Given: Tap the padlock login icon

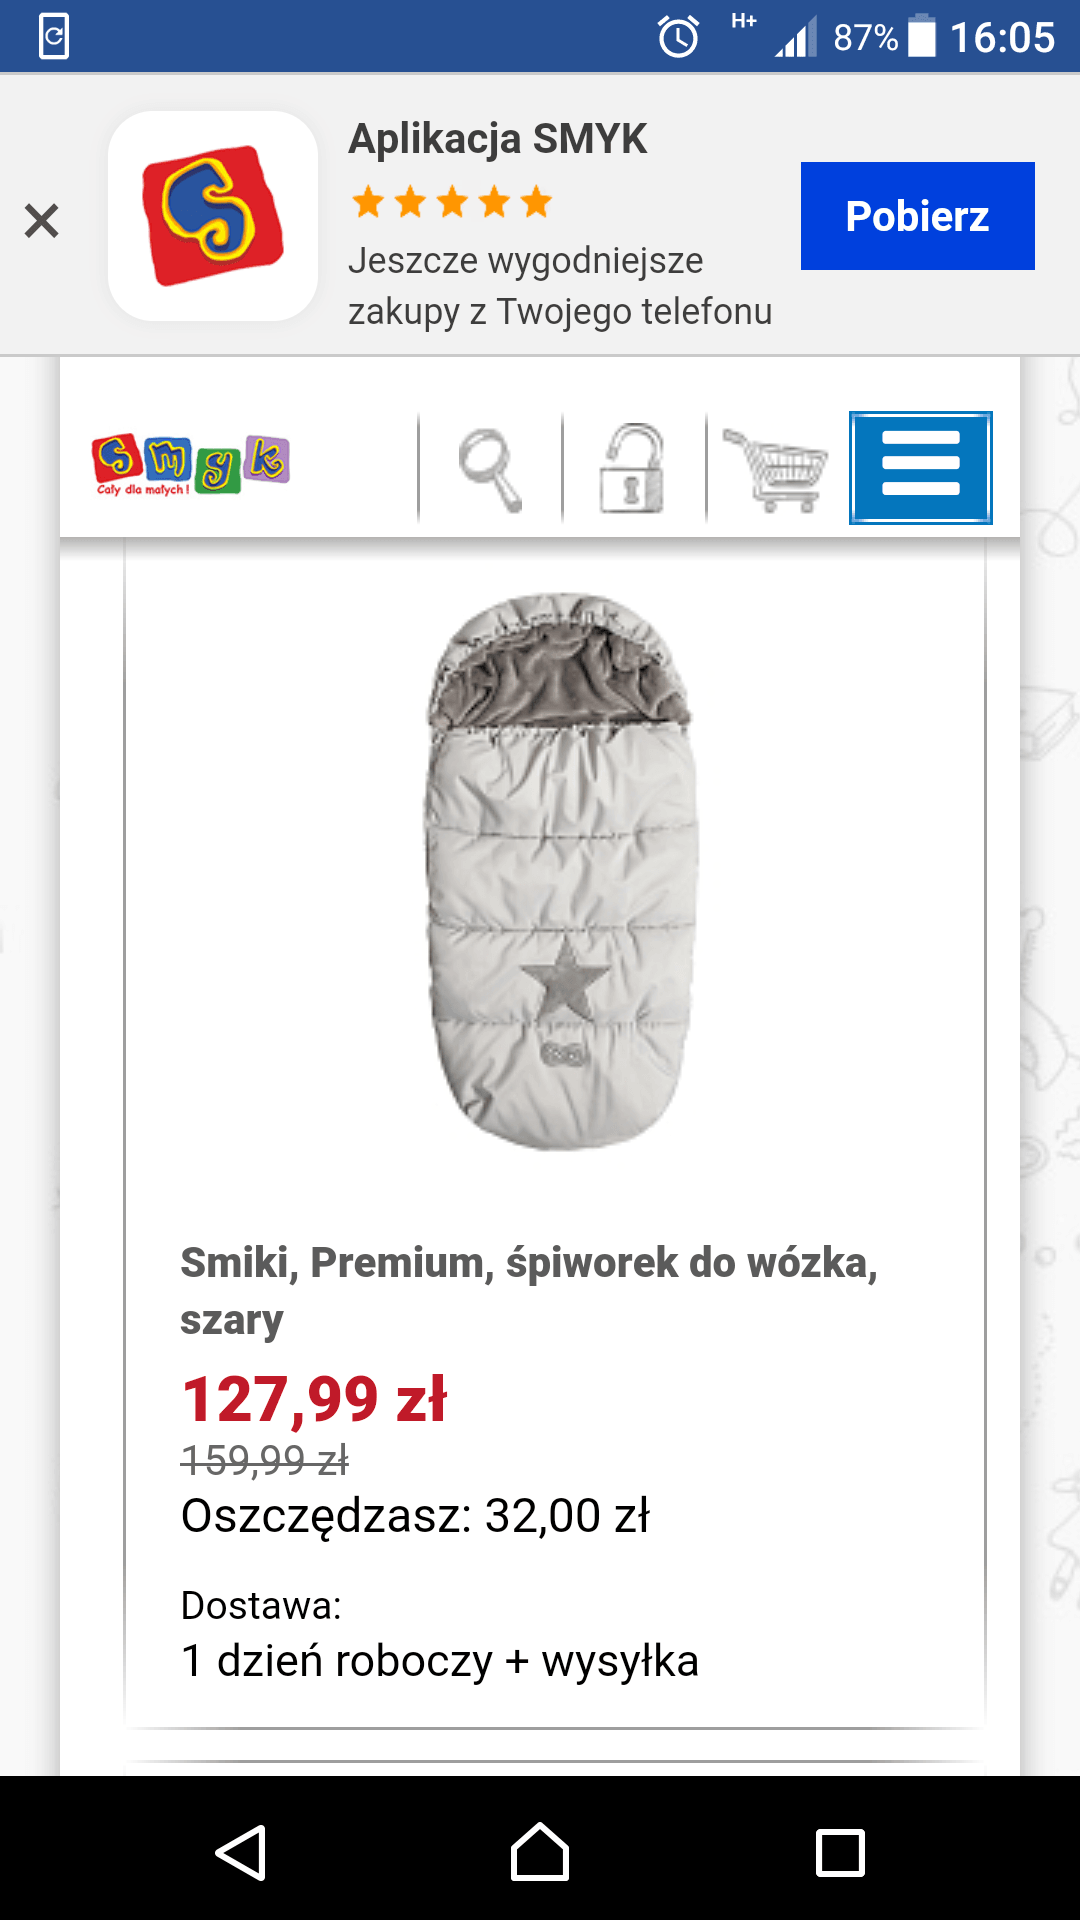Looking at the screenshot, I should pyautogui.click(x=632, y=468).
